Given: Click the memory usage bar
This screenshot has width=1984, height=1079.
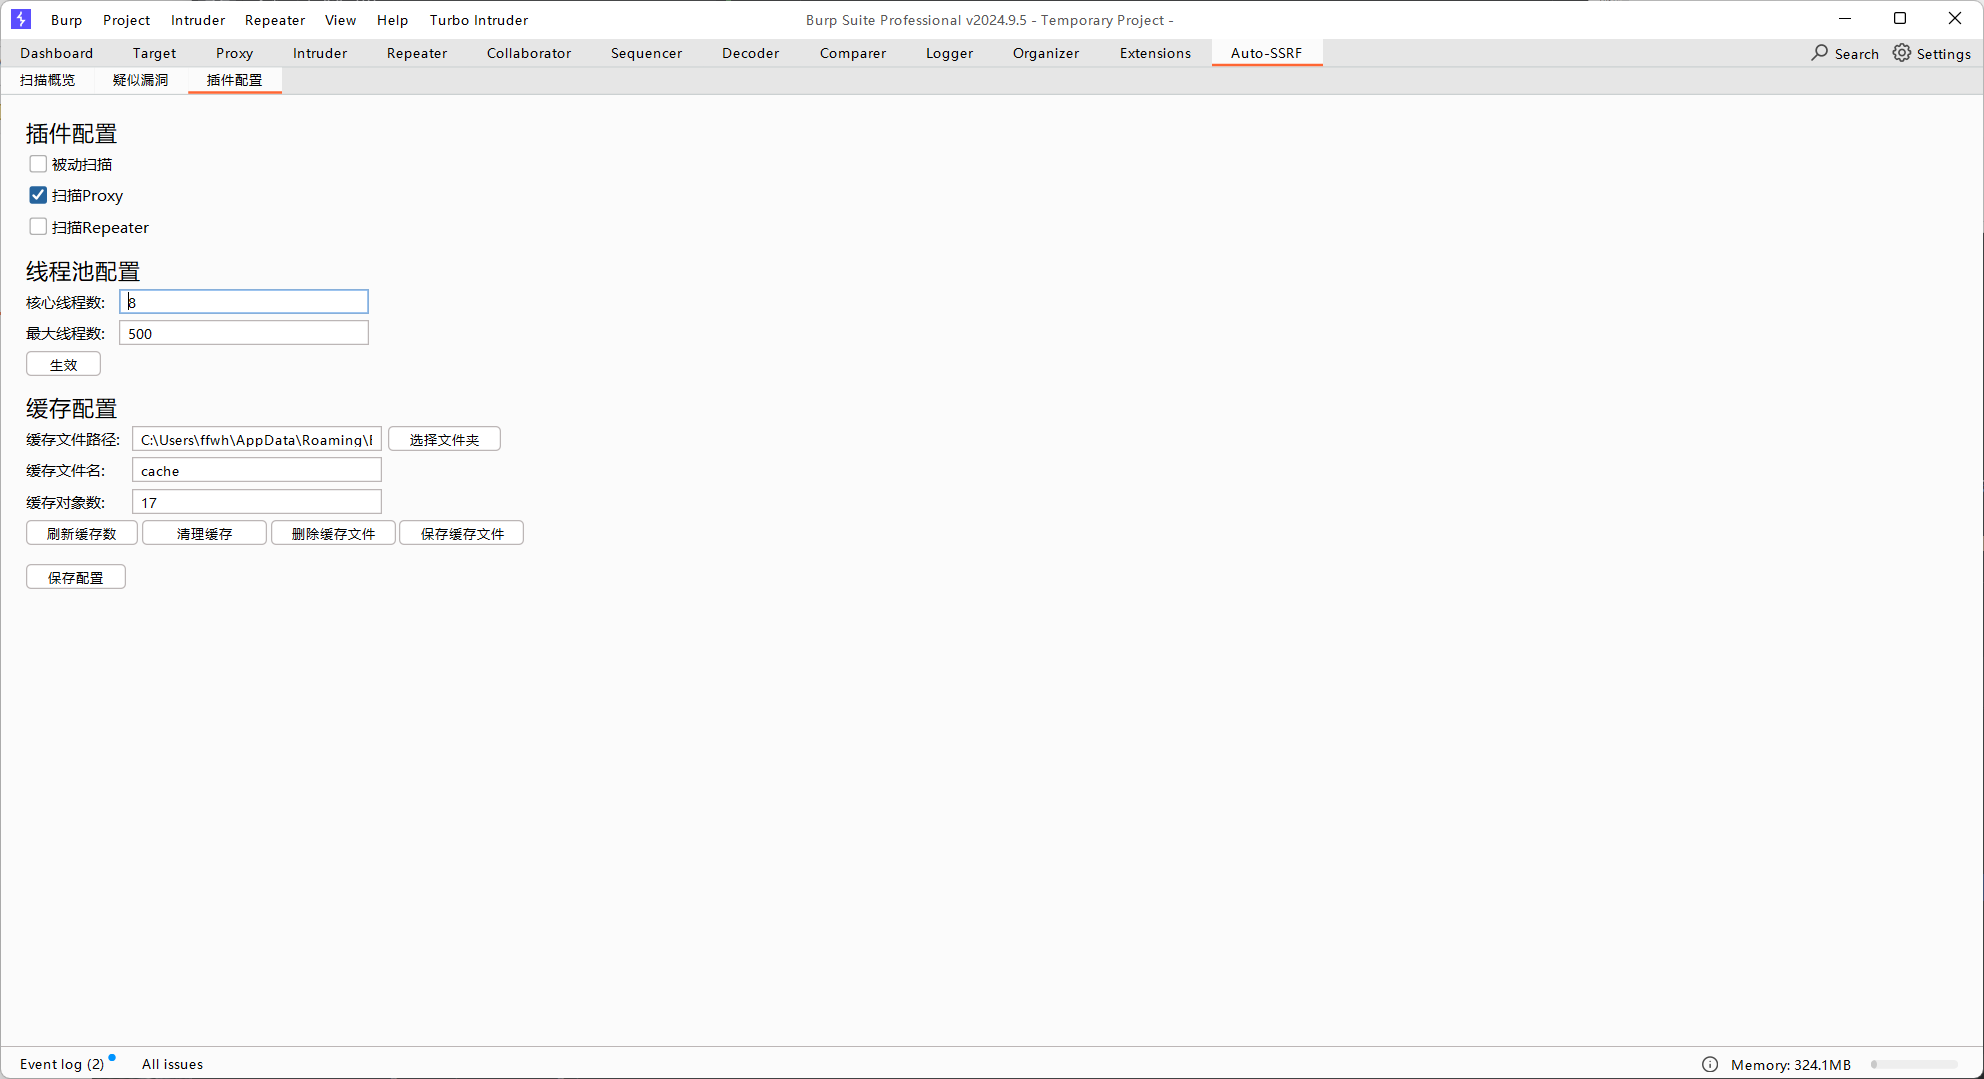Looking at the screenshot, I should pos(1914,1064).
